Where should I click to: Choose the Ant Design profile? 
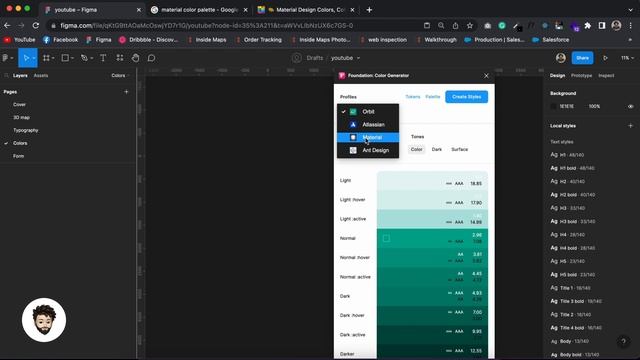pyautogui.click(x=368, y=150)
